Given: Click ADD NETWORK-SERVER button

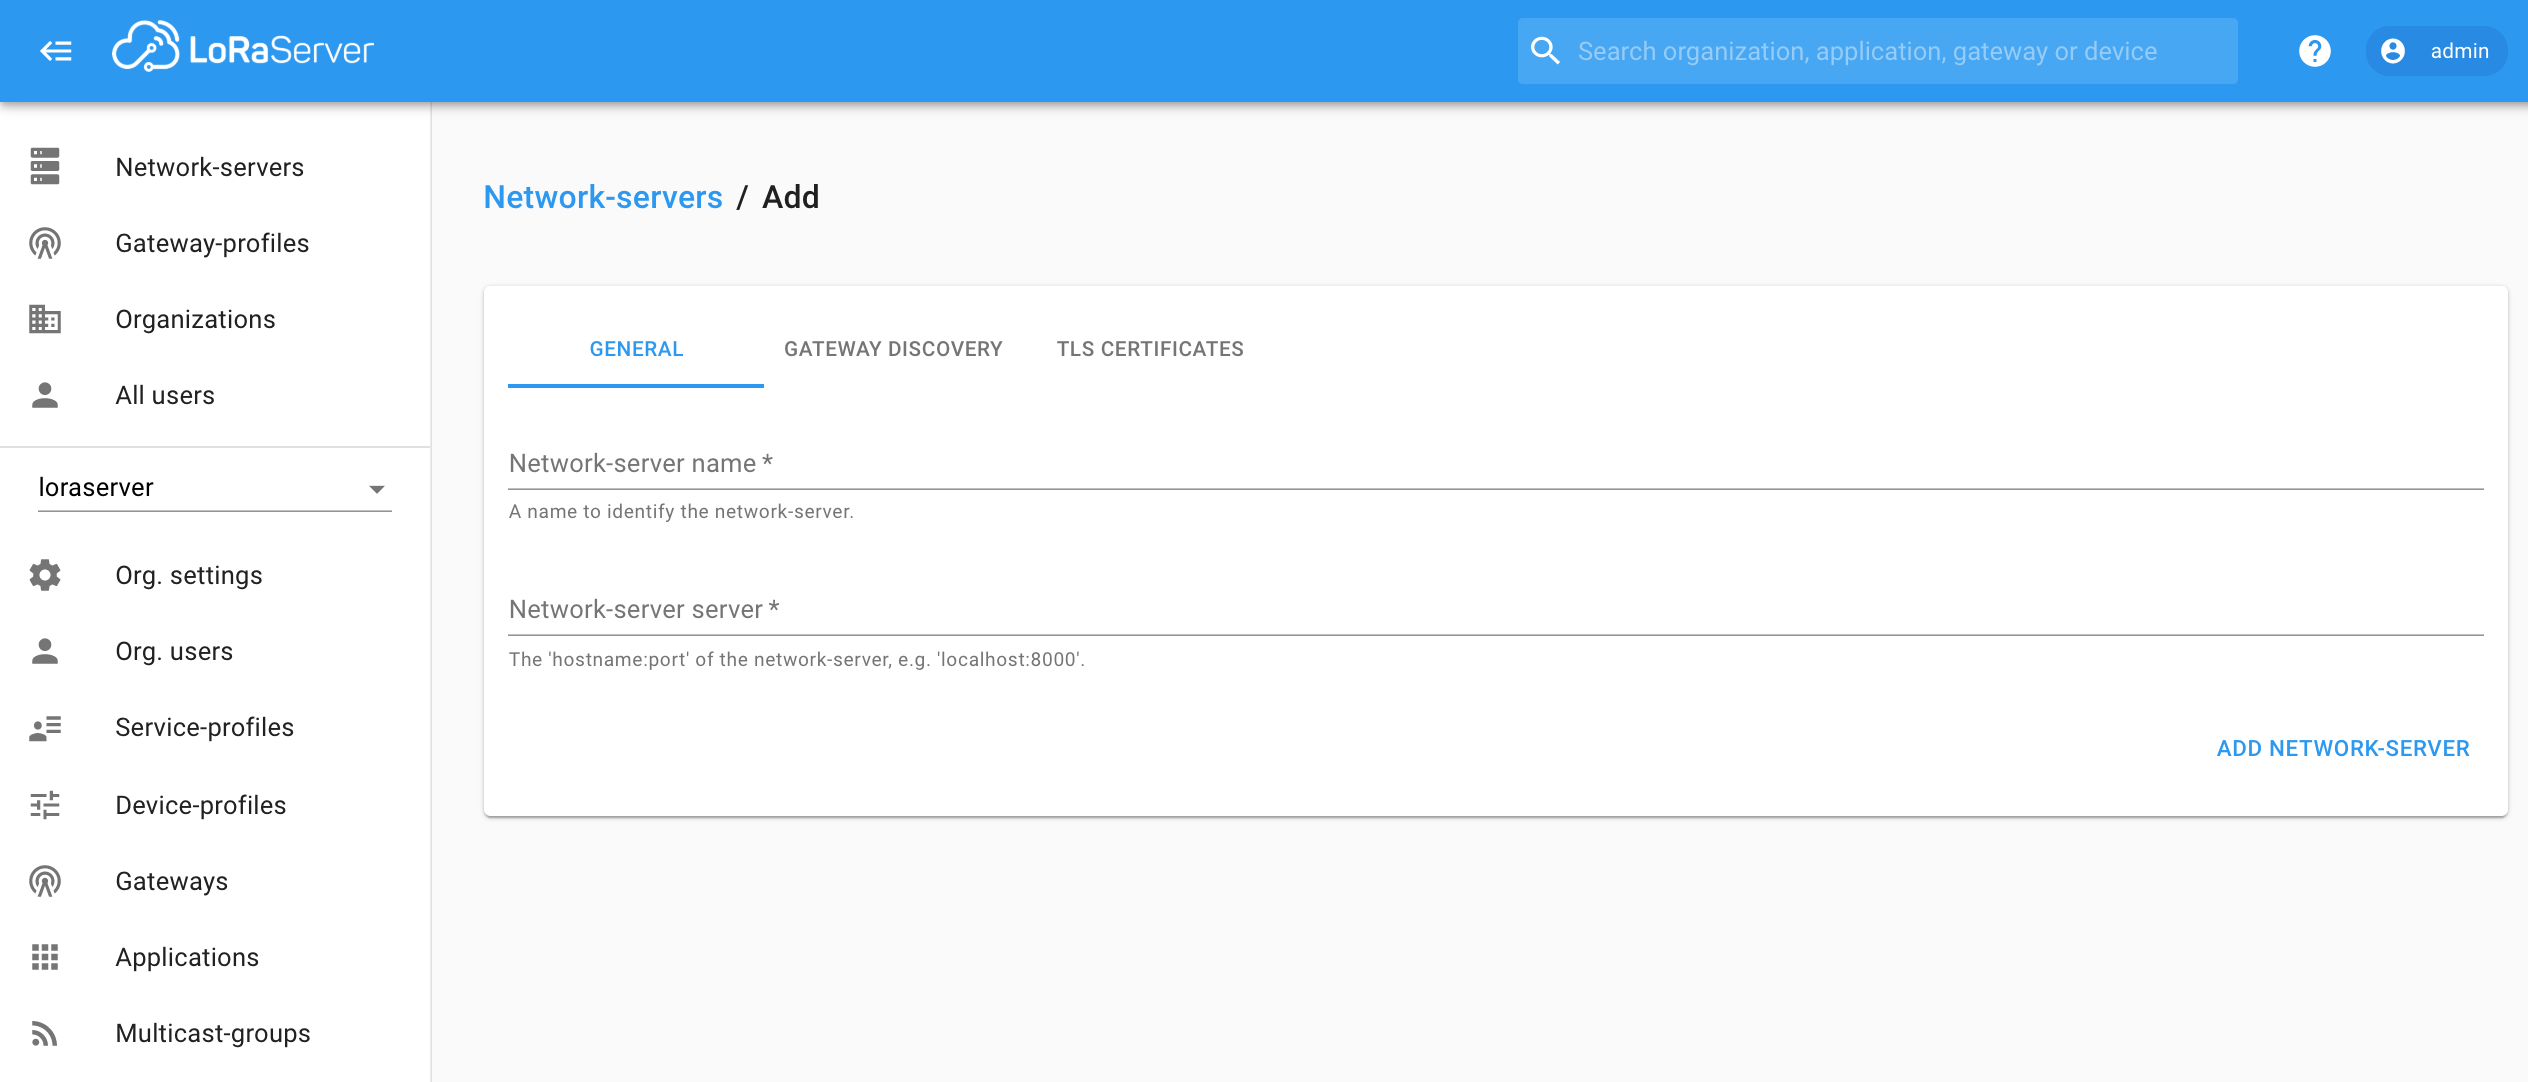Looking at the screenshot, I should pyautogui.click(x=2343, y=747).
